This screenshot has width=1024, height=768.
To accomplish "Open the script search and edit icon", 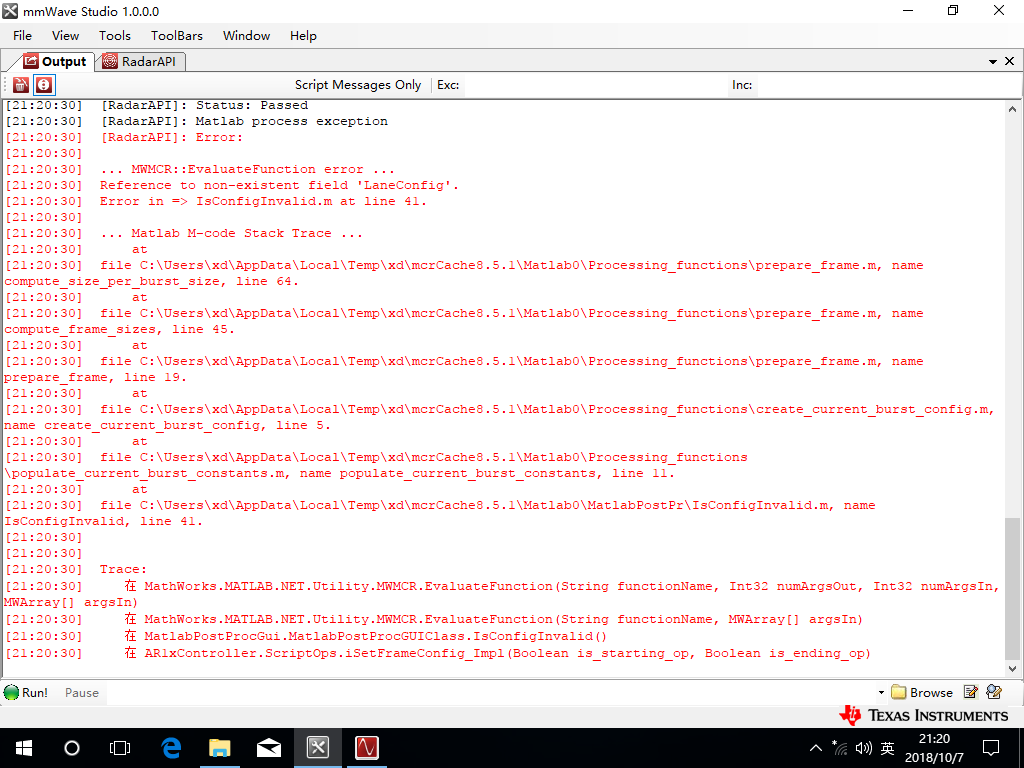I will tap(994, 692).
